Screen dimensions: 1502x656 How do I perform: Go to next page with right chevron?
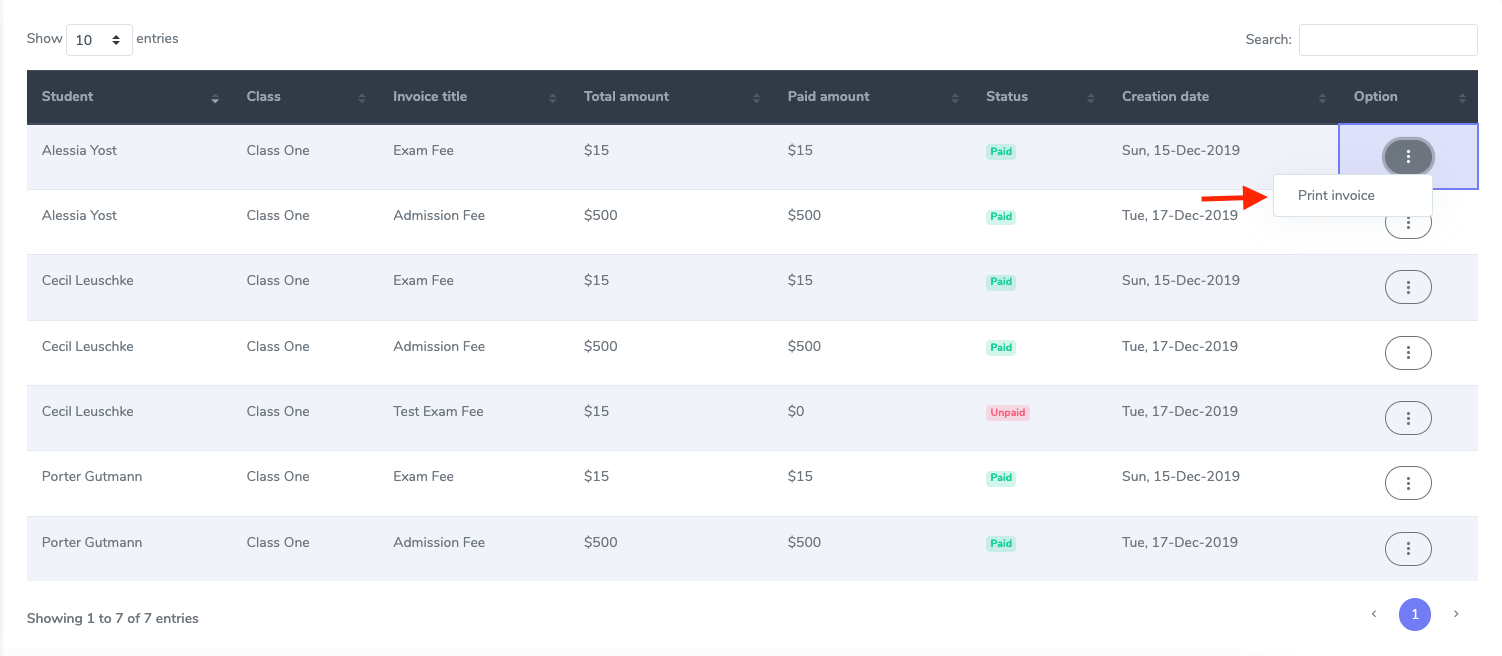click(x=1456, y=614)
